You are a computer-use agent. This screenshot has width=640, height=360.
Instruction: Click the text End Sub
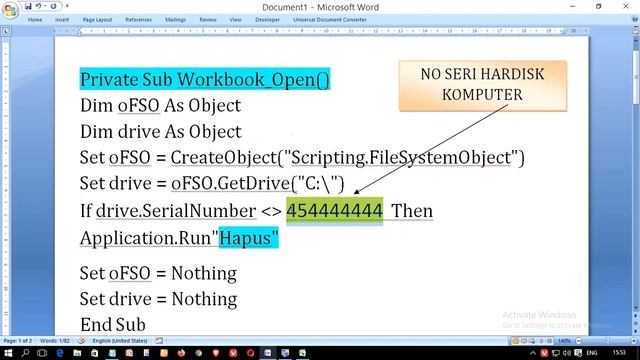click(x=113, y=325)
